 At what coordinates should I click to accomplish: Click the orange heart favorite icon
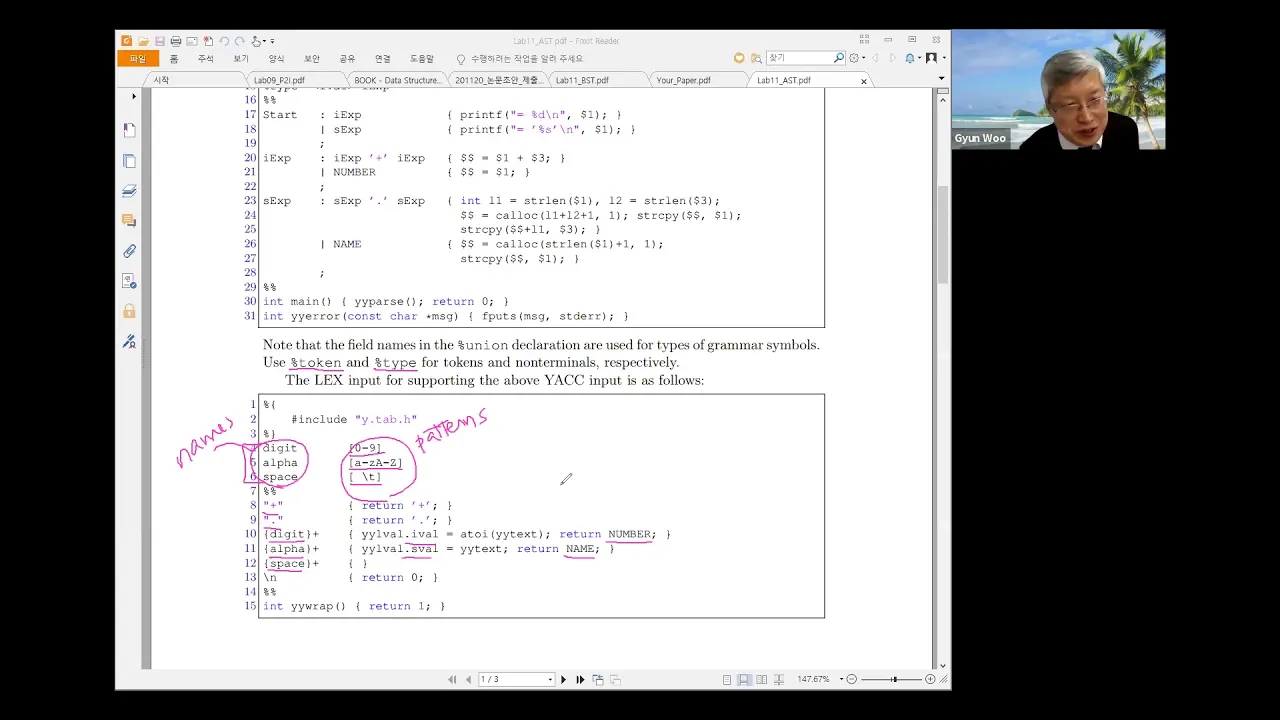pyautogui.click(x=739, y=58)
